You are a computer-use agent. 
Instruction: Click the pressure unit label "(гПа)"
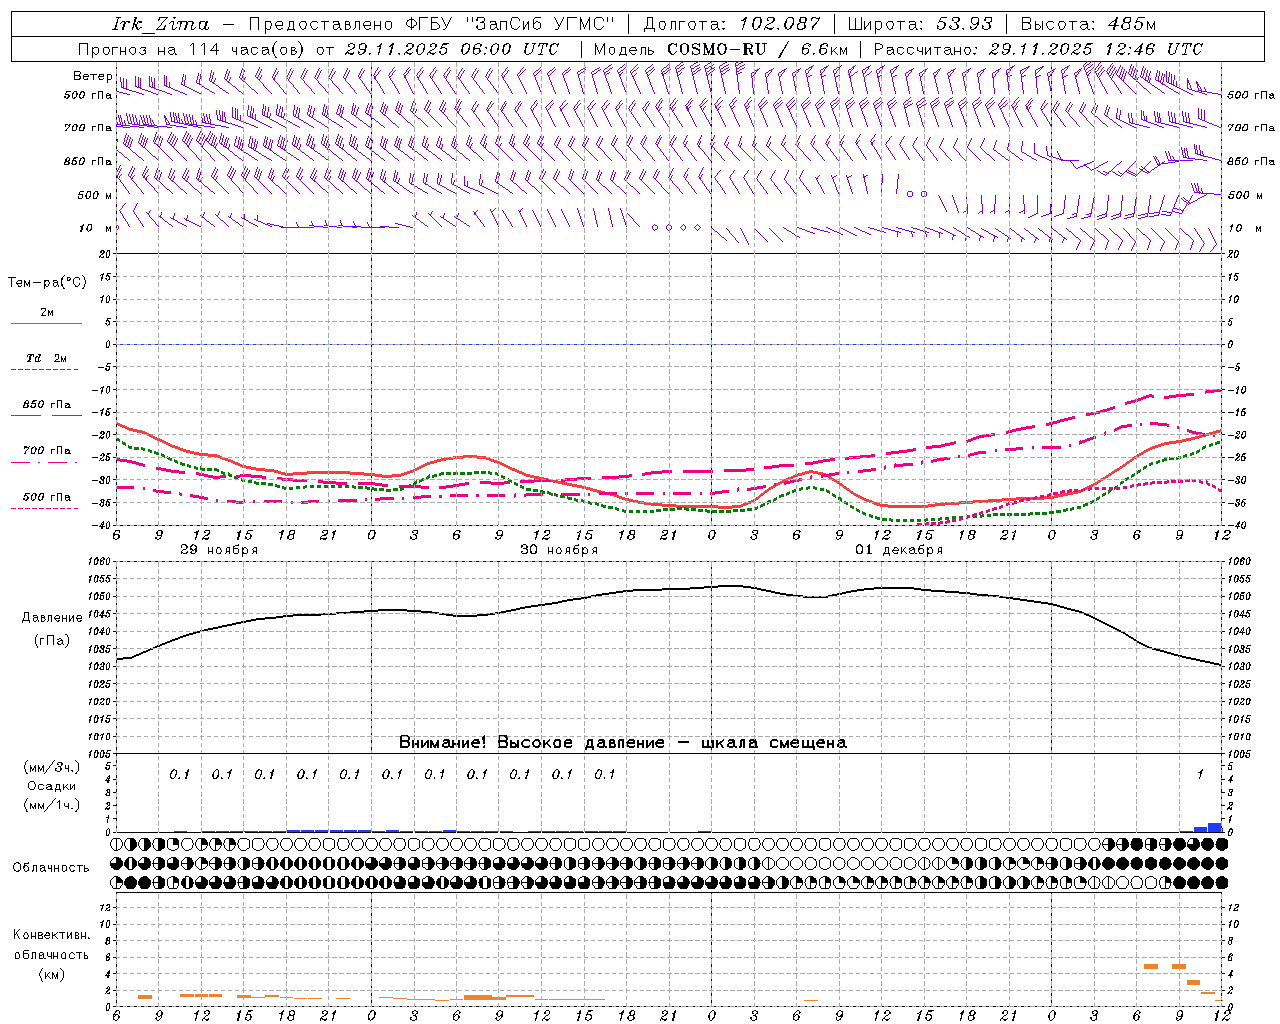(x=52, y=641)
